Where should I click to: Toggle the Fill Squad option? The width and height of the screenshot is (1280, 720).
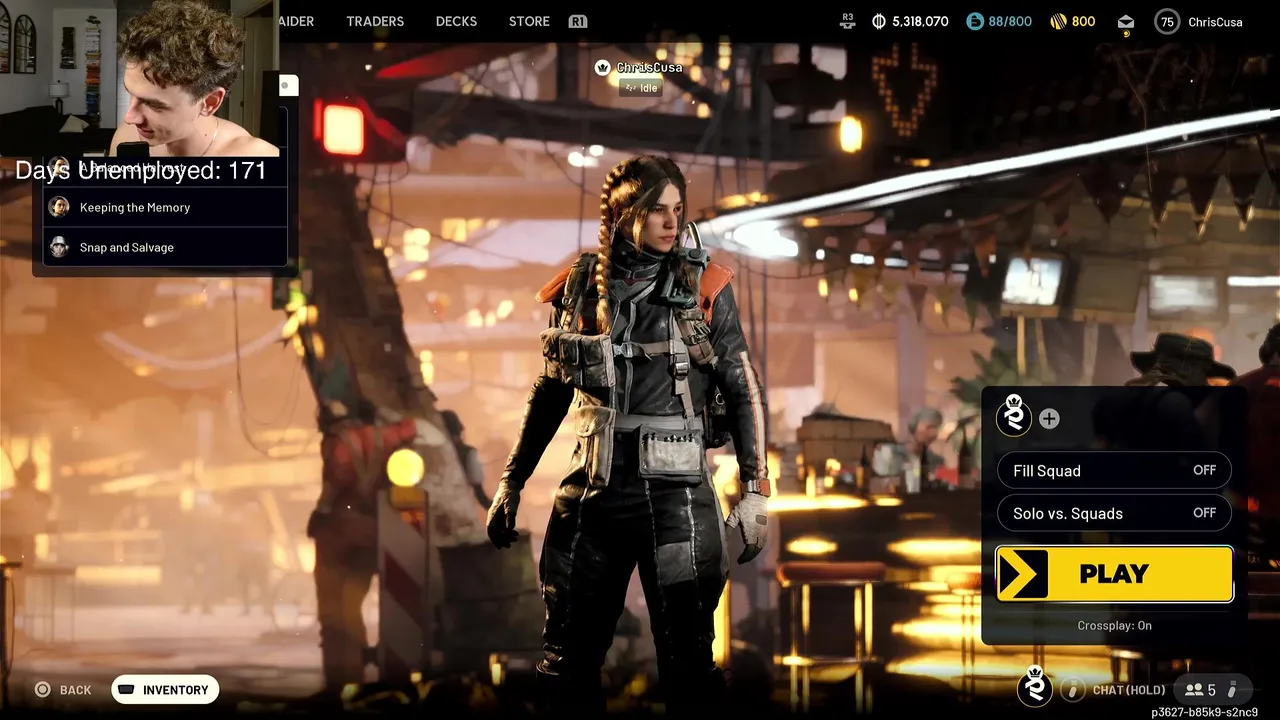(x=1114, y=471)
